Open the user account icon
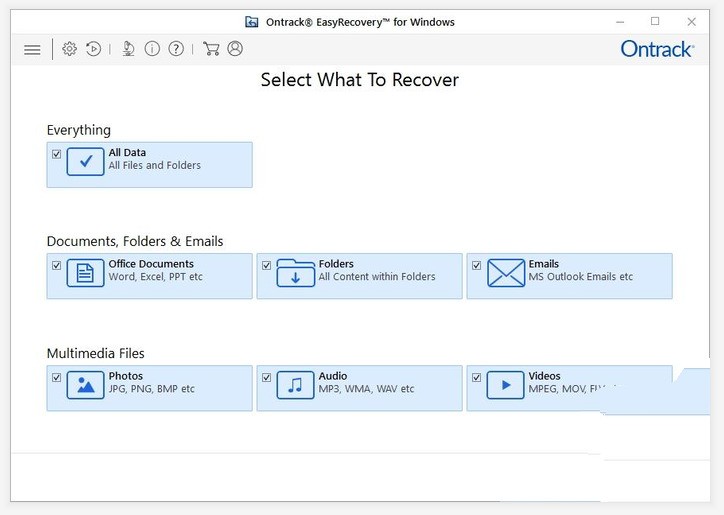Image resolution: width=724 pixels, height=515 pixels. tap(235, 48)
